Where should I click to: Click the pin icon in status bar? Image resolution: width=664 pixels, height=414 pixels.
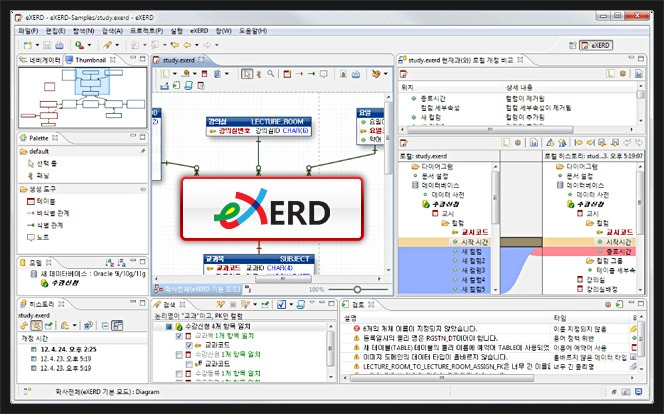(x=614, y=392)
